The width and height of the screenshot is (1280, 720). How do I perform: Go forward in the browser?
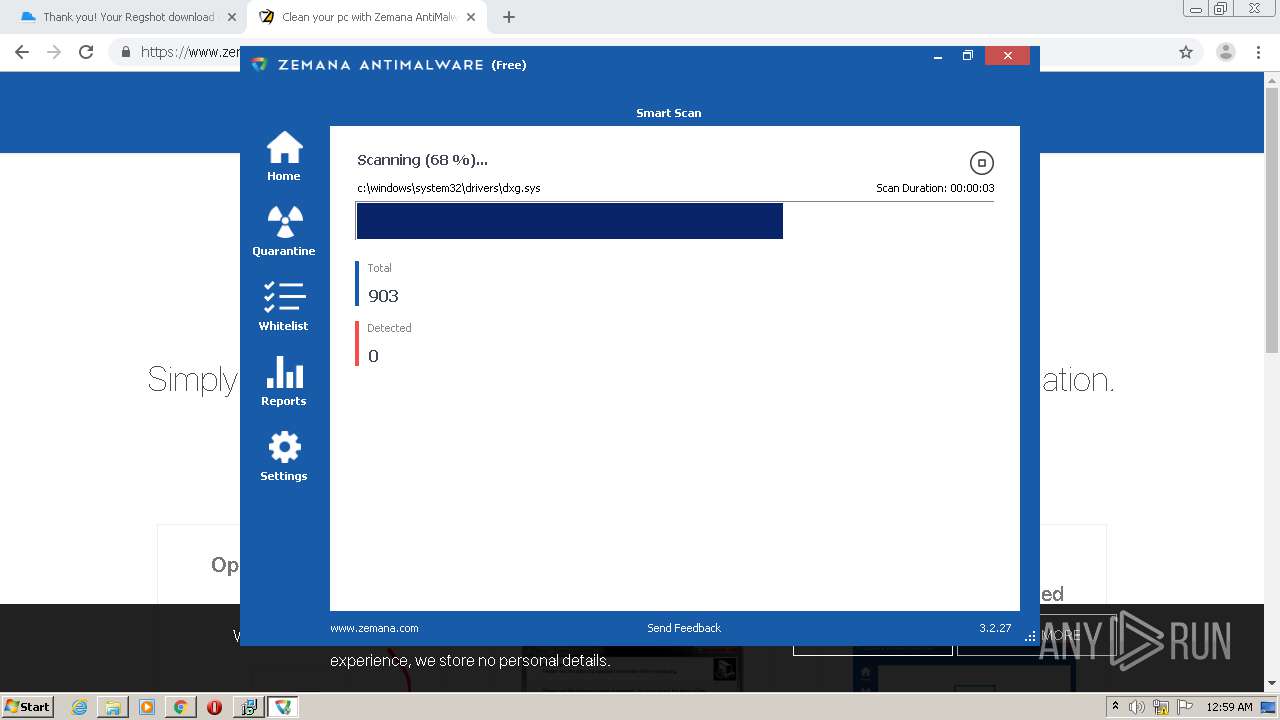tap(54, 52)
